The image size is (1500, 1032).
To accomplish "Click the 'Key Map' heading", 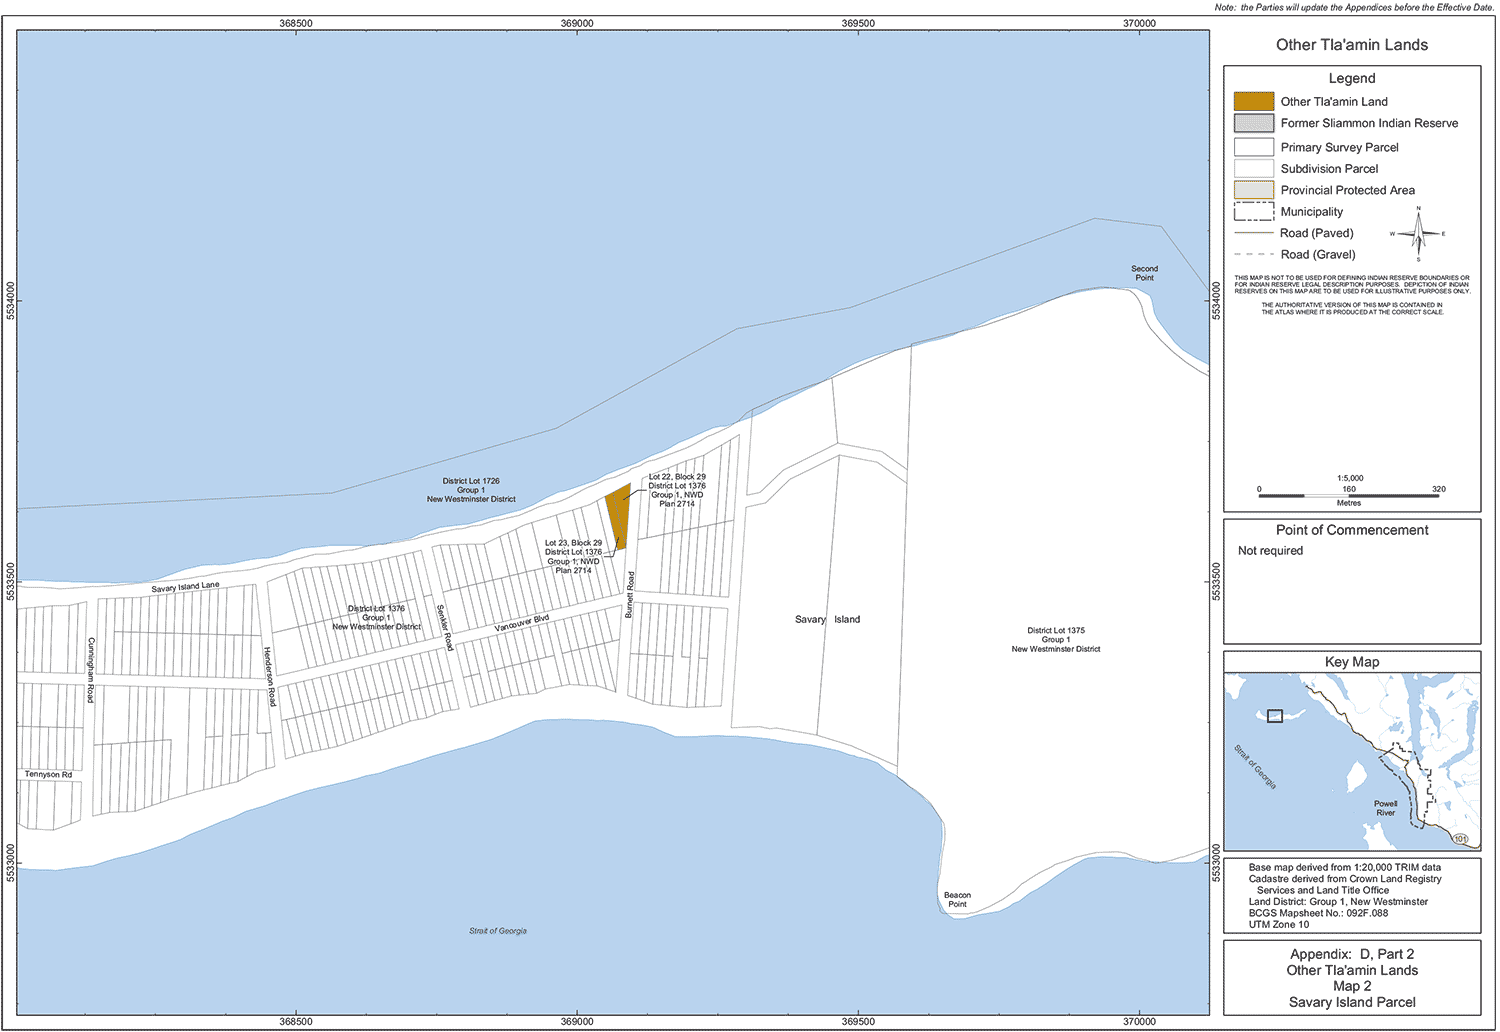I will click(1352, 662).
